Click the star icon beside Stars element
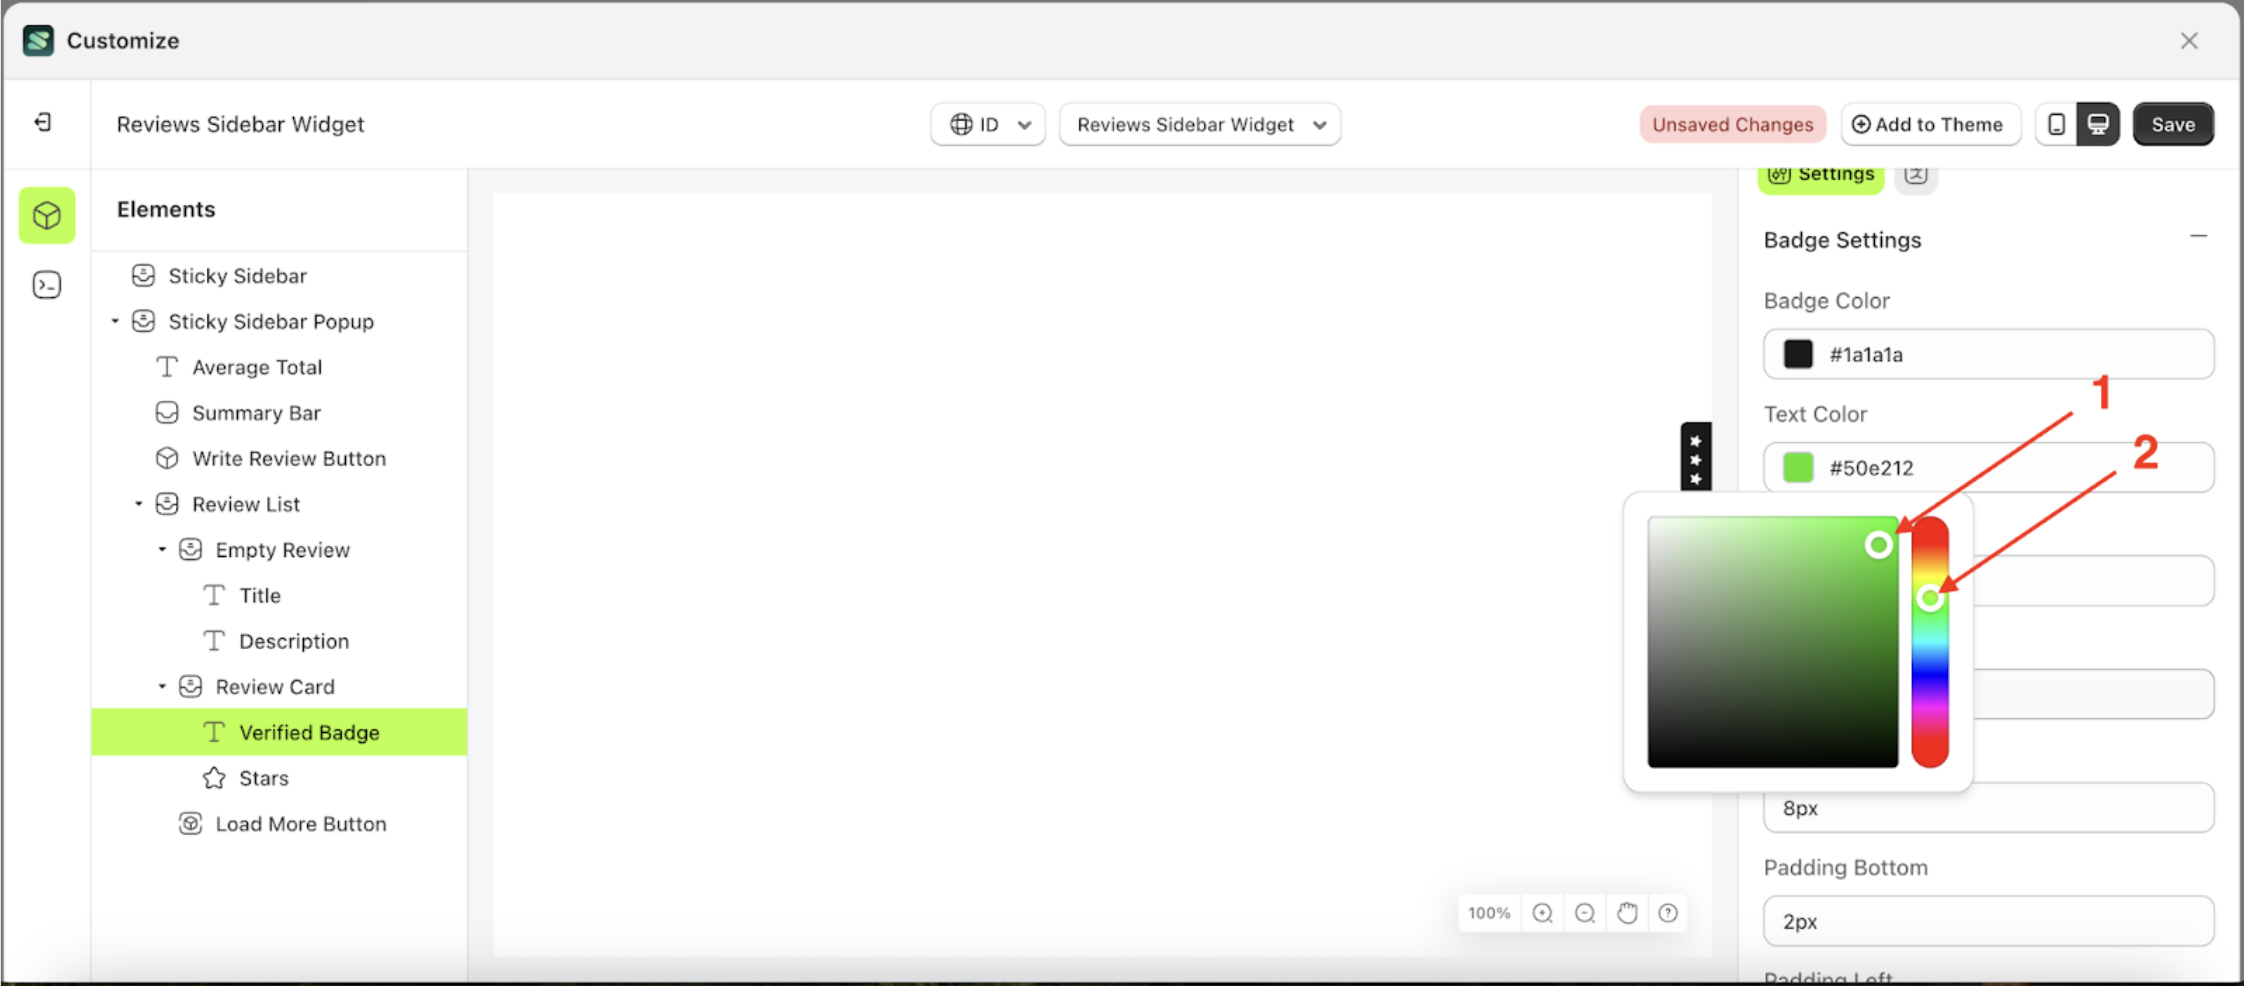The image size is (2244, 986). [213, 777]
